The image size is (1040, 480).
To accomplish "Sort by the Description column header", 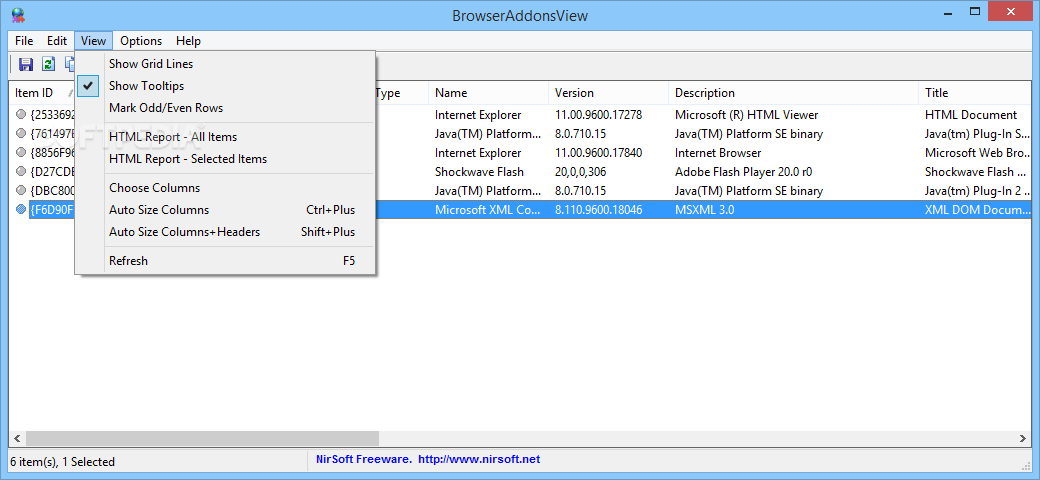I will (x=793, y=93).
